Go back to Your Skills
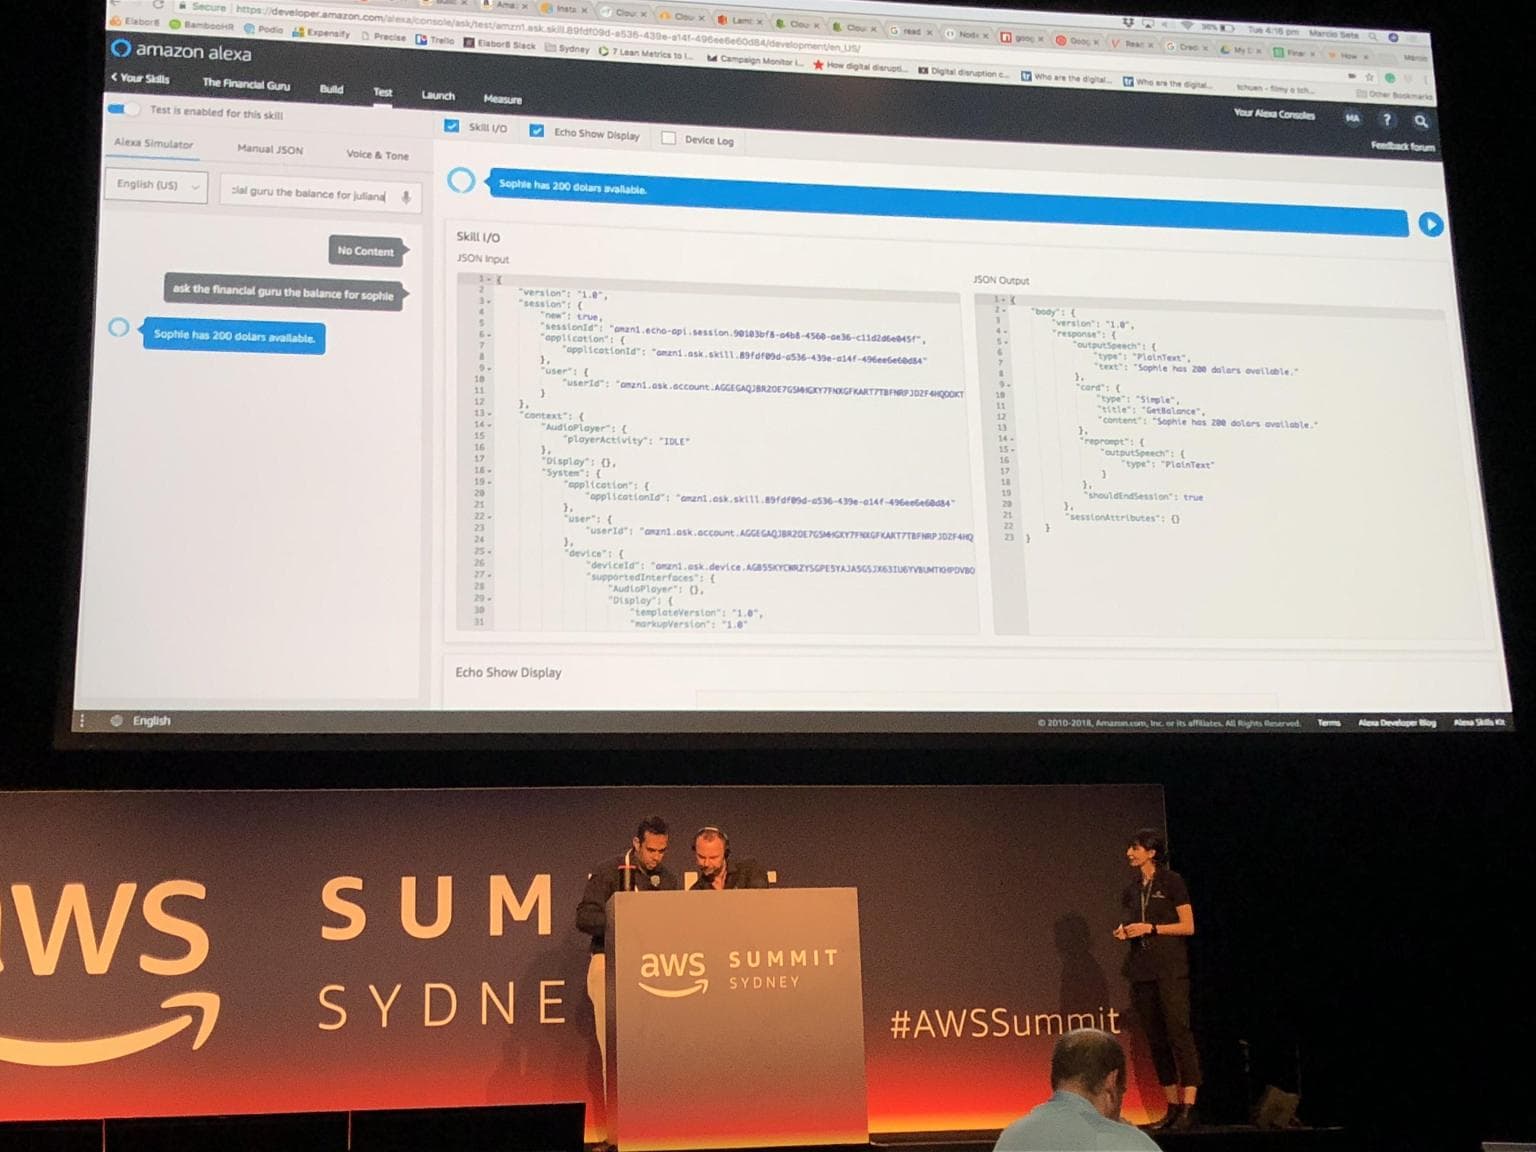 point(140,78)
